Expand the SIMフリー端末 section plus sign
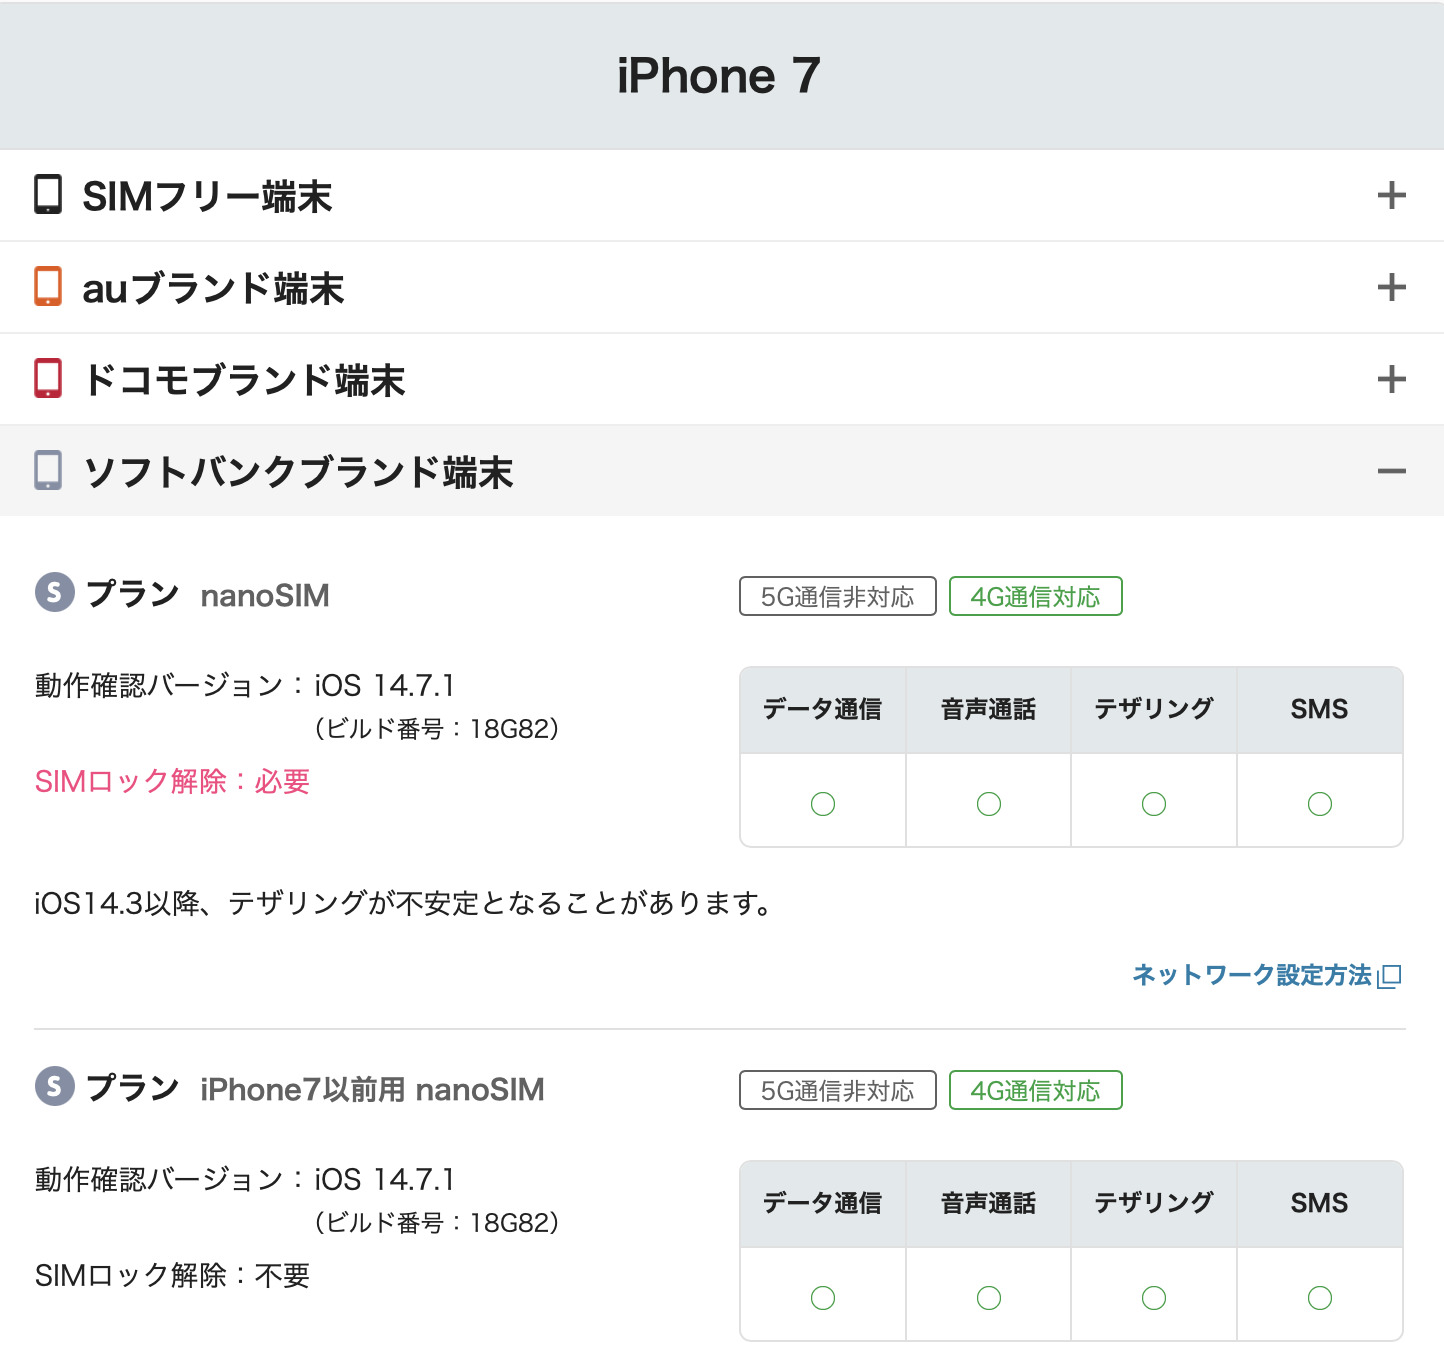 point(1391,195)
